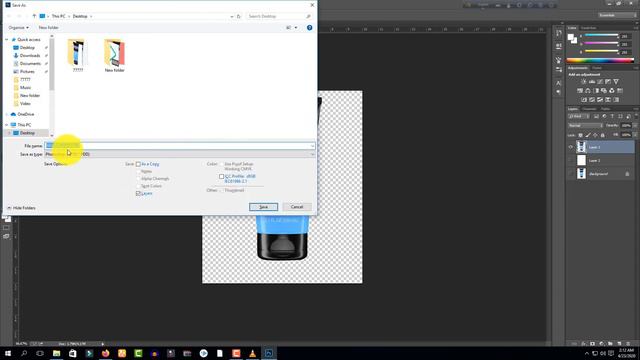Open the change view dropdown
The width and height of the screenshot is (640, 360).
tap(296, 28)
